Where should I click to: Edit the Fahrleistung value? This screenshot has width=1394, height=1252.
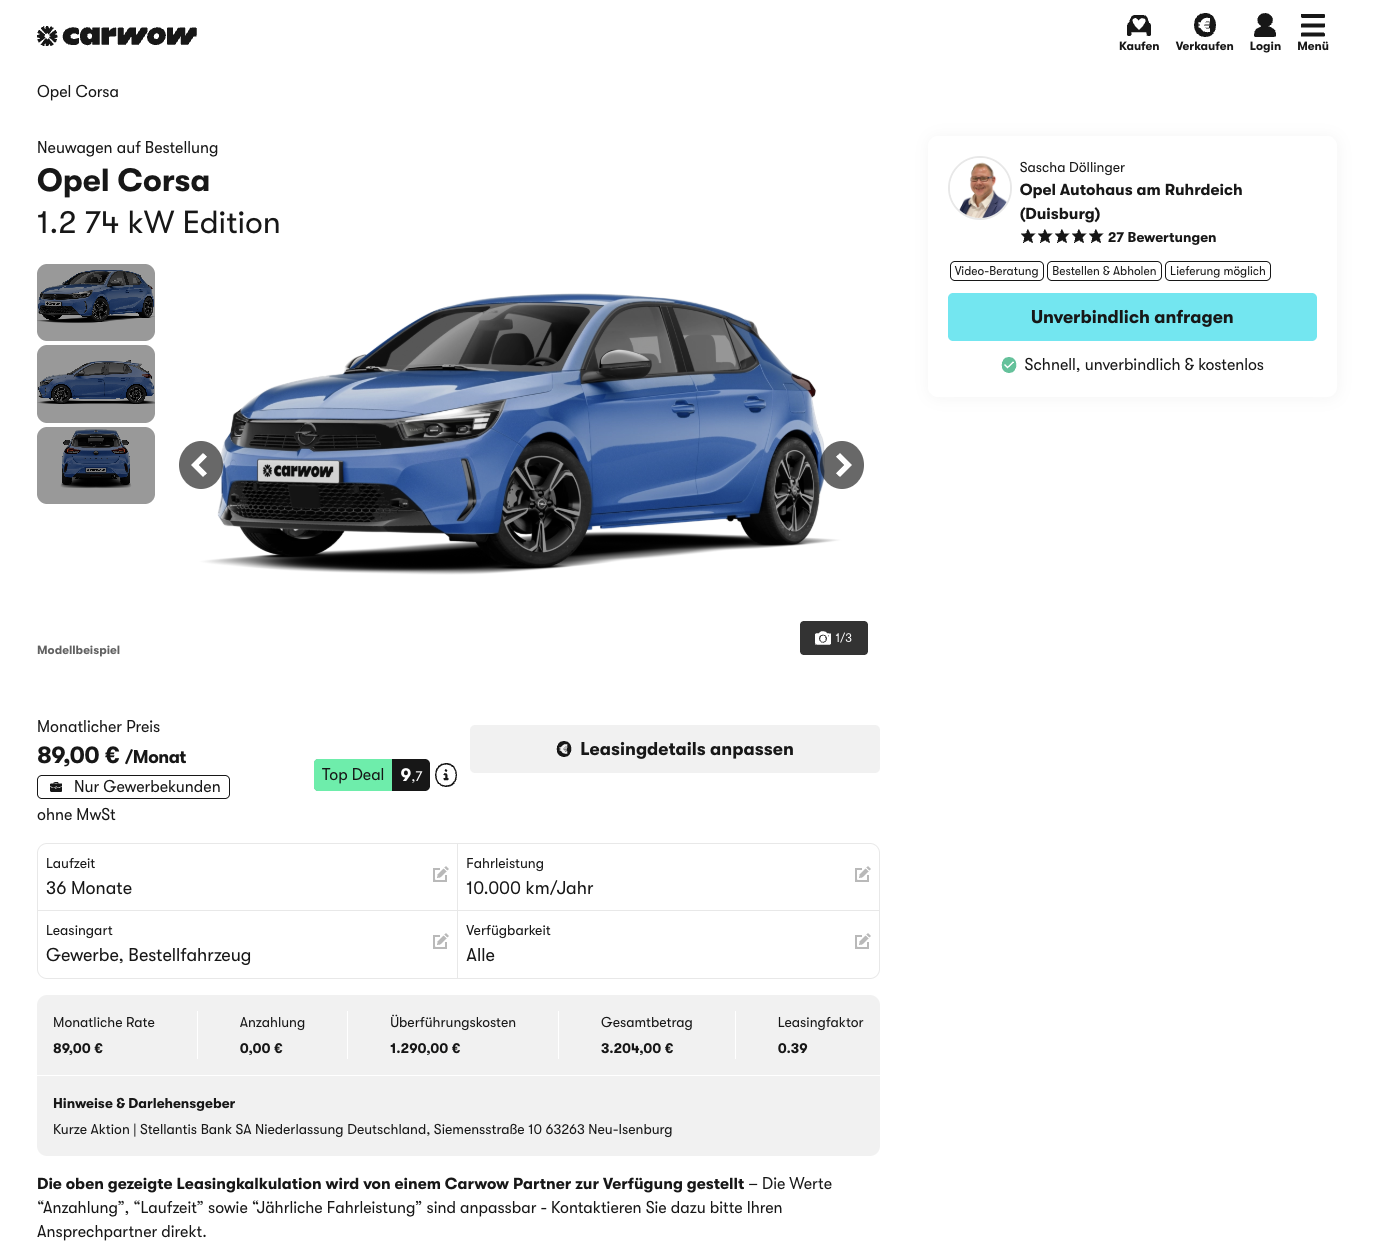(862, 875)
